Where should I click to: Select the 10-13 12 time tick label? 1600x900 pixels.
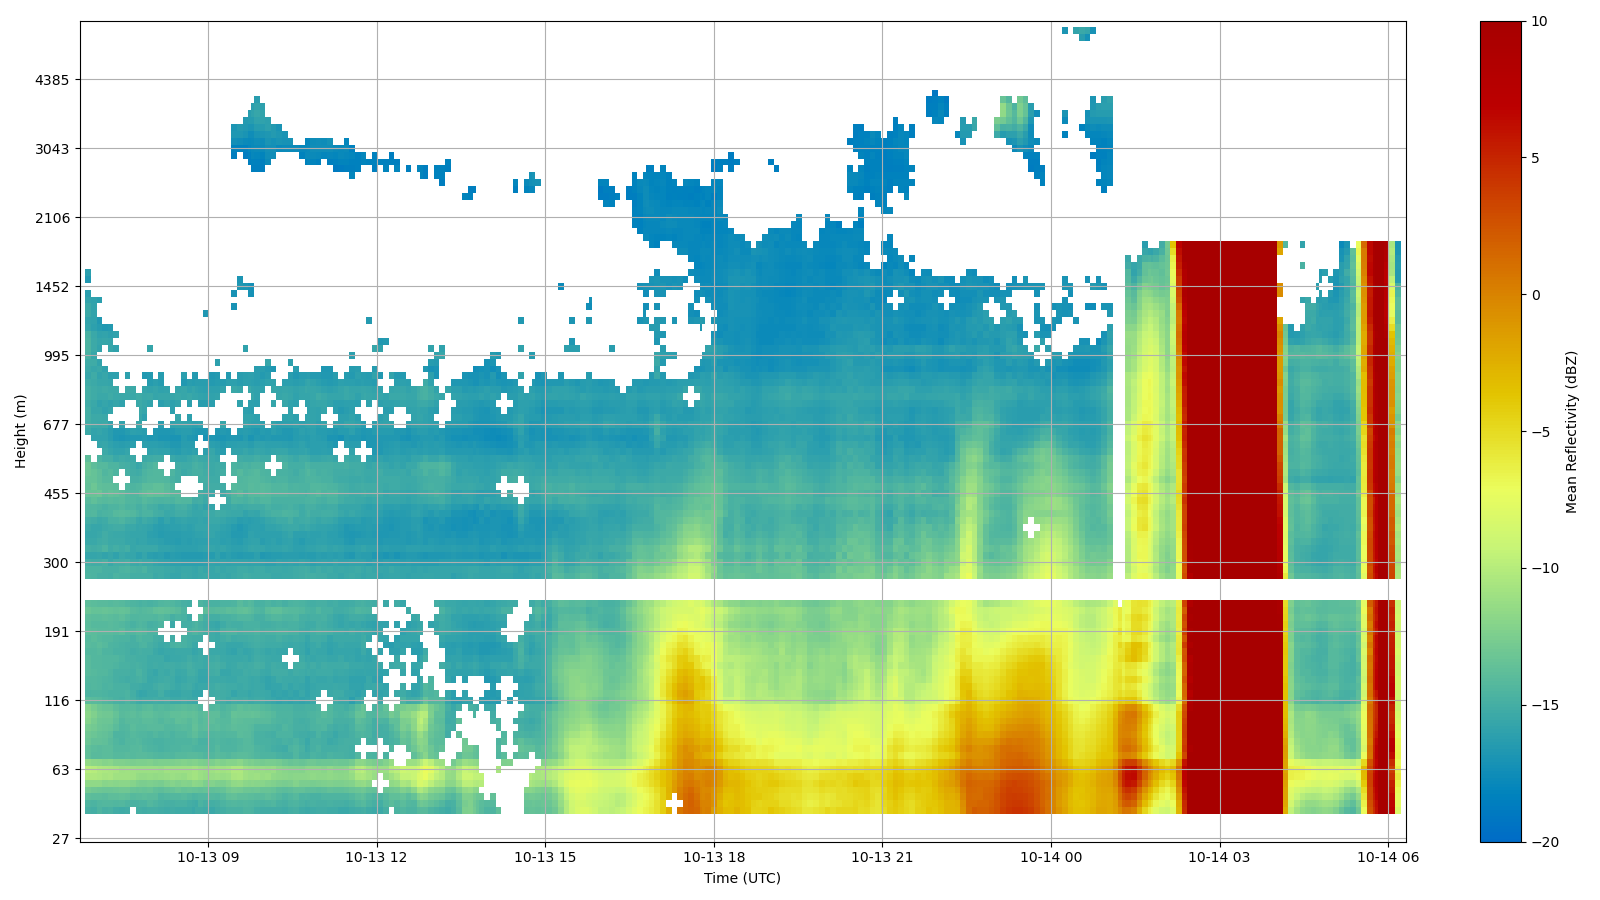[x=377, y=857]
